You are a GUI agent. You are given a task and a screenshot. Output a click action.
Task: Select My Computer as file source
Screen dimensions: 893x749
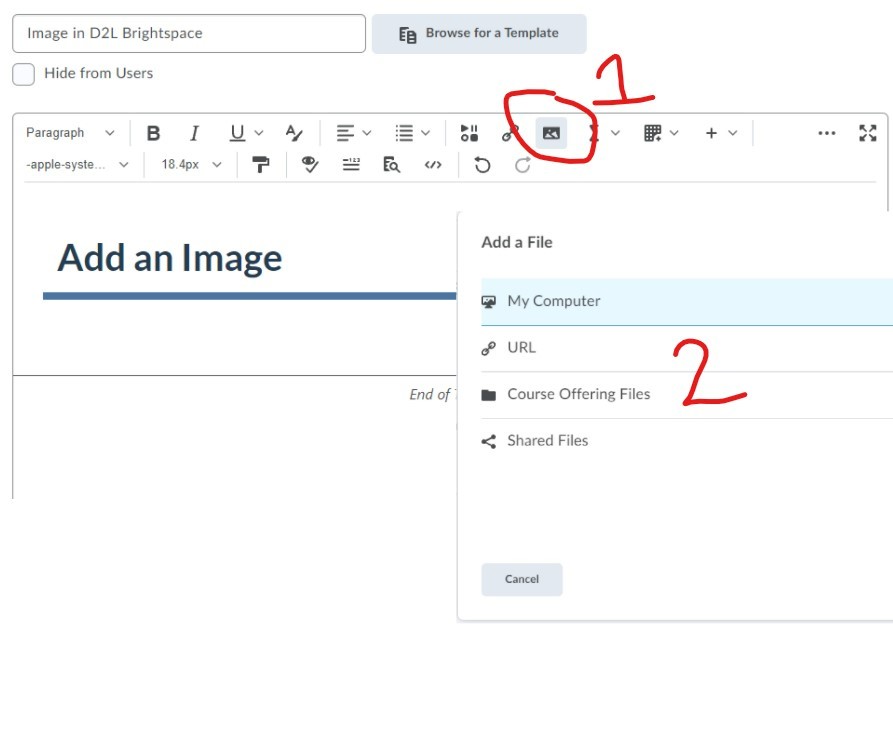tap(554, 301)
